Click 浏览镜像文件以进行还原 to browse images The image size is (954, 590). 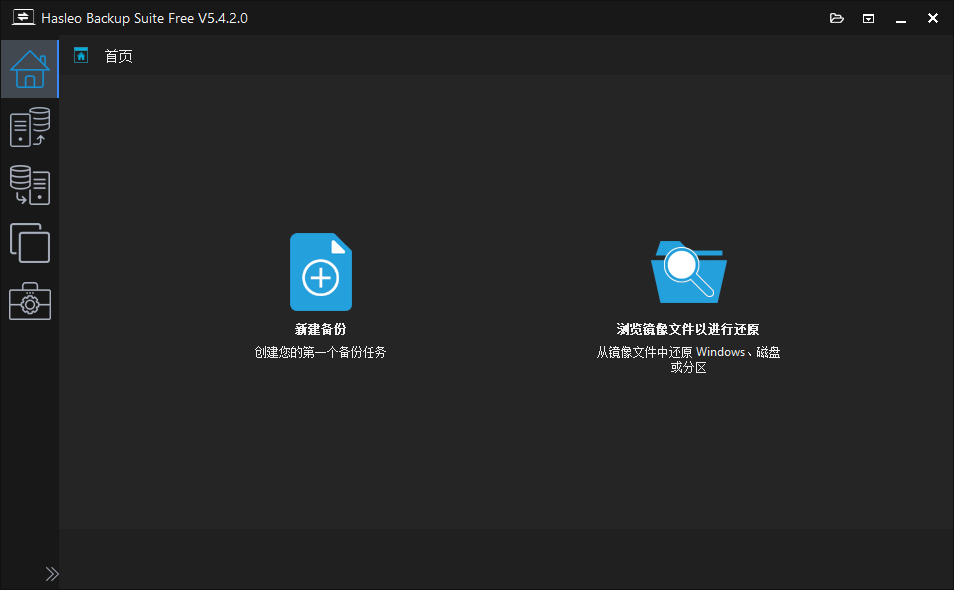click(x=687, y=327)
